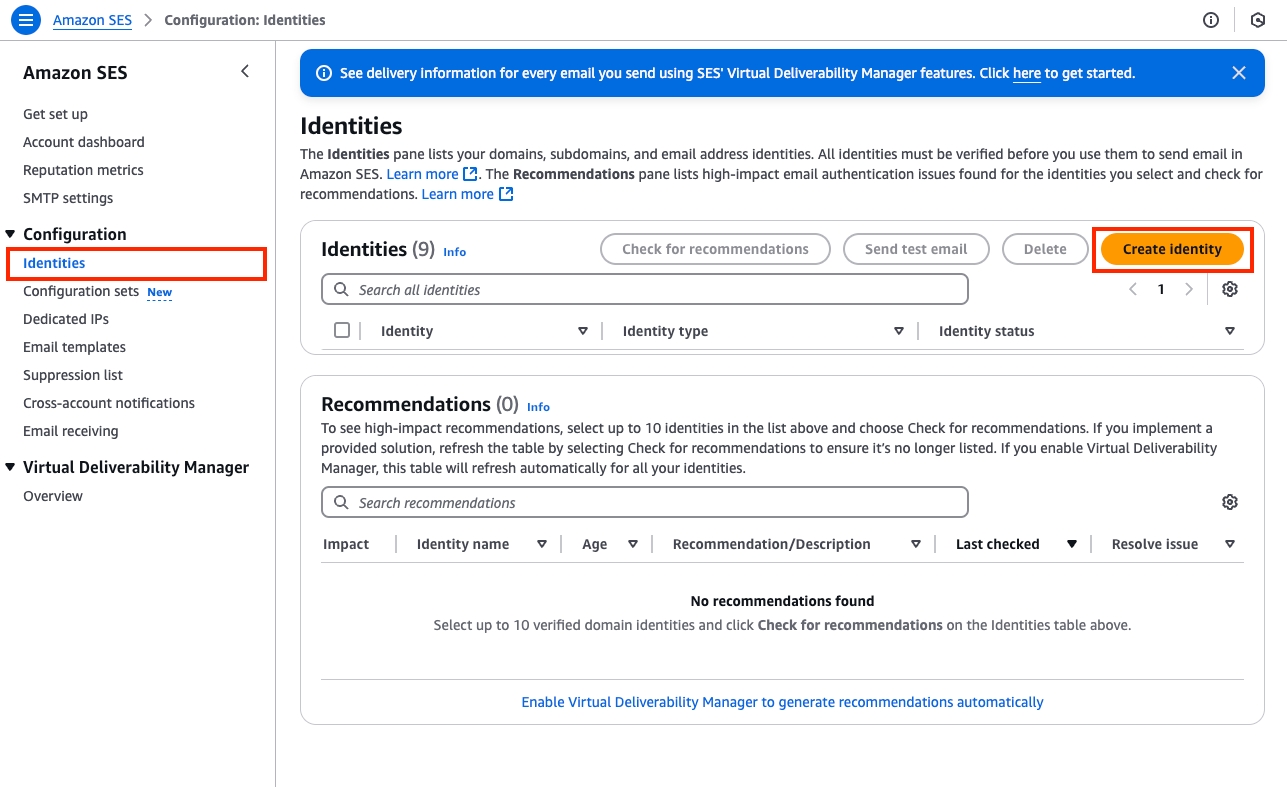Screen dimensions: 1287x787
Task: Open Recommendations table preferences gear icon
Action: point(1230,502)
